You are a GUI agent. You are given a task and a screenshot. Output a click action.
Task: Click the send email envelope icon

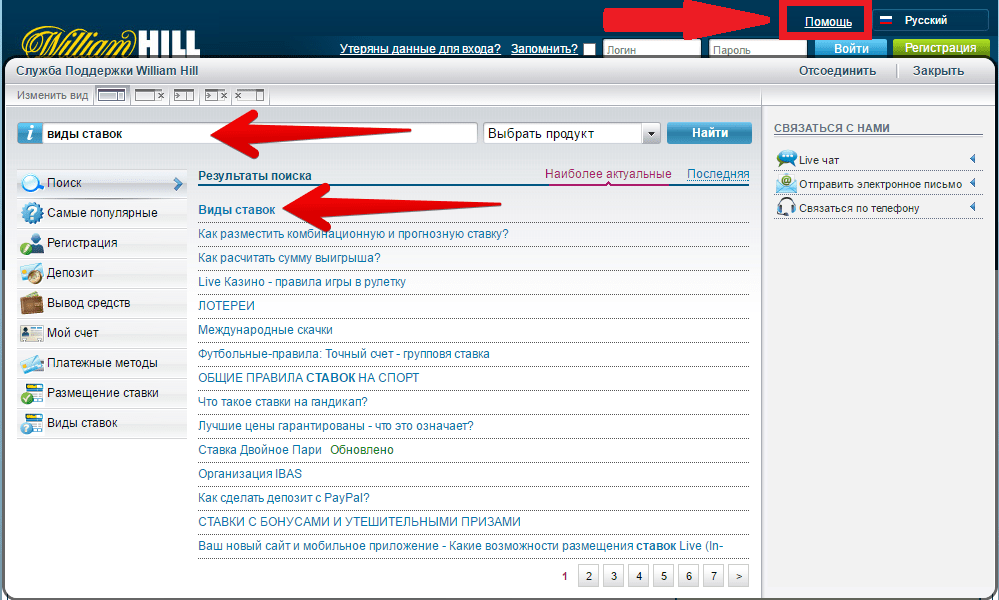click(x=786, y=184)
